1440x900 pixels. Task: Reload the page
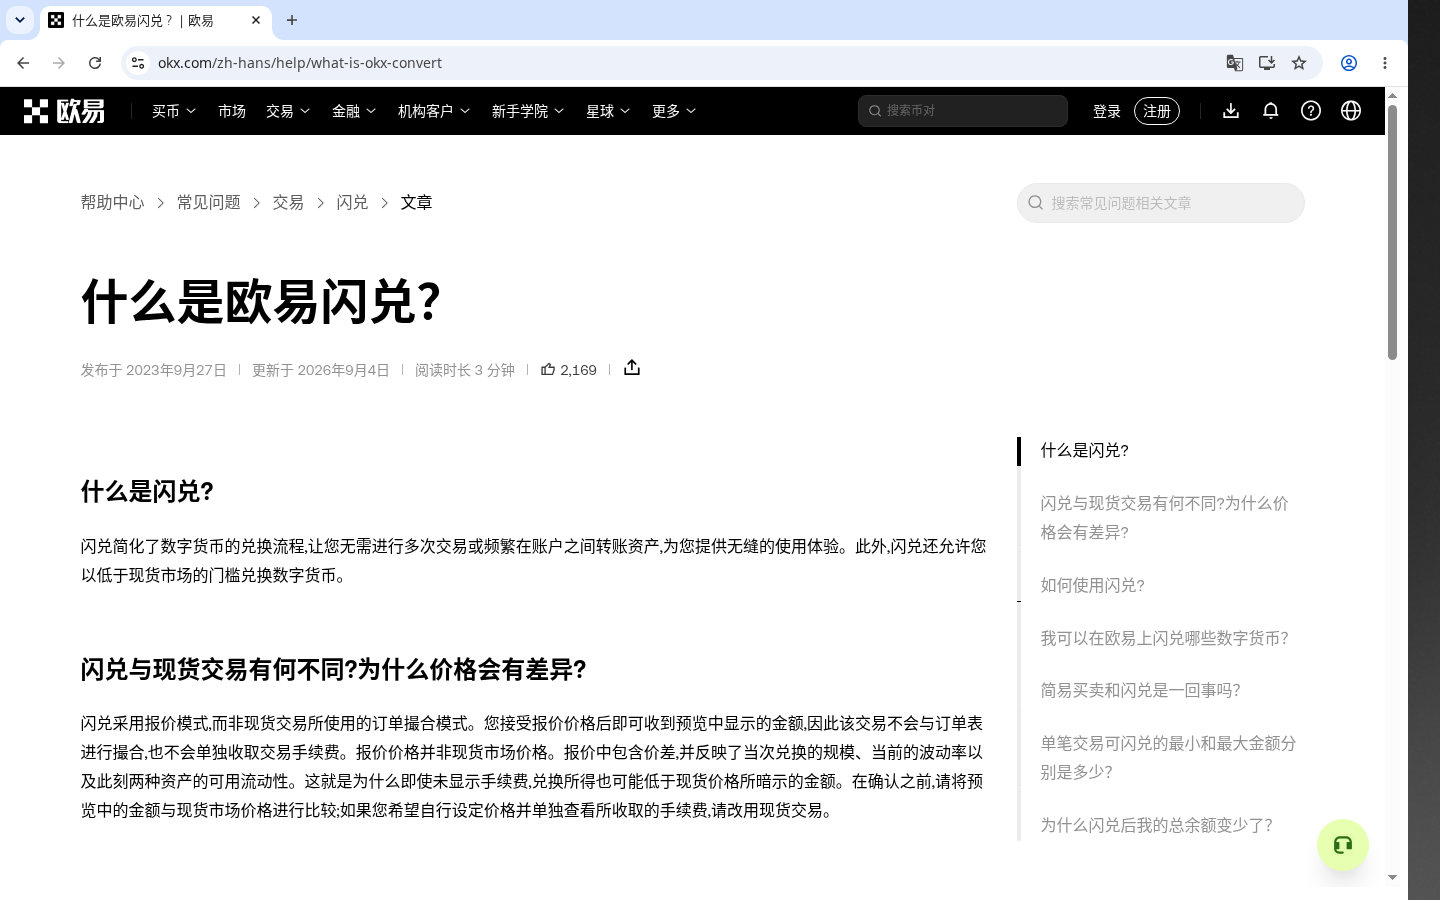click(x=95, y=63)
